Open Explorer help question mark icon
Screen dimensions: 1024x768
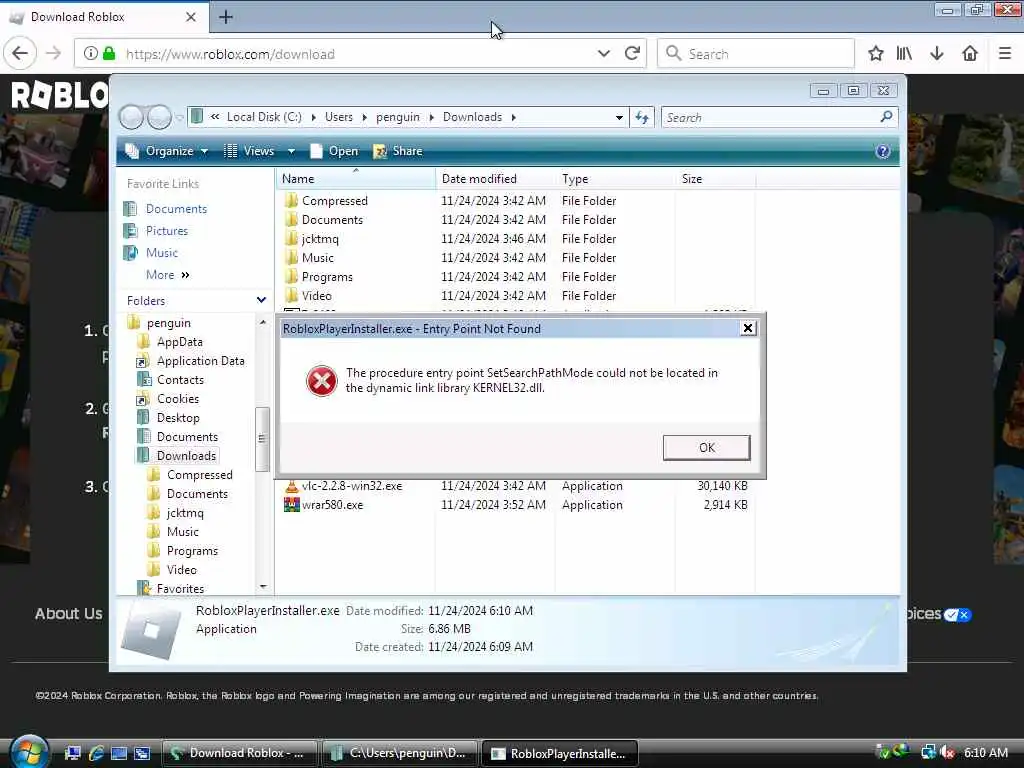[x=882, y=151]
